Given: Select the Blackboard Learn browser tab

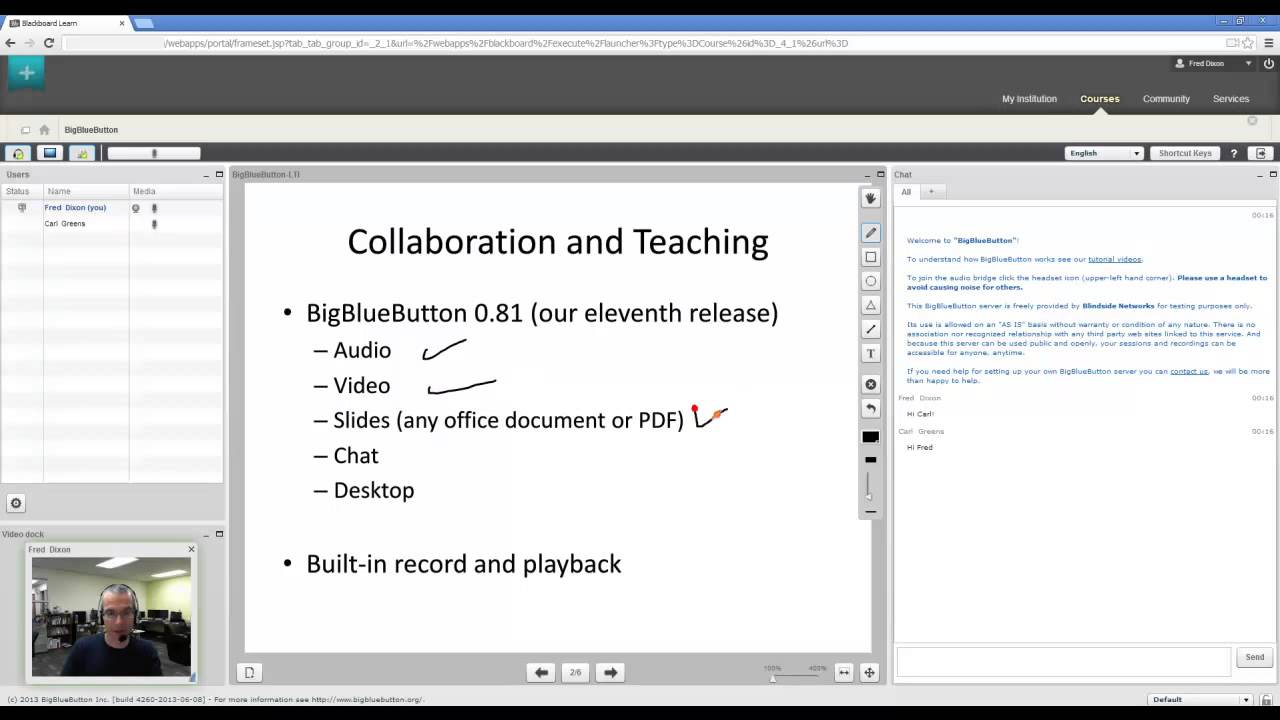Looking at the screenshot, I should tap(65, 23).
